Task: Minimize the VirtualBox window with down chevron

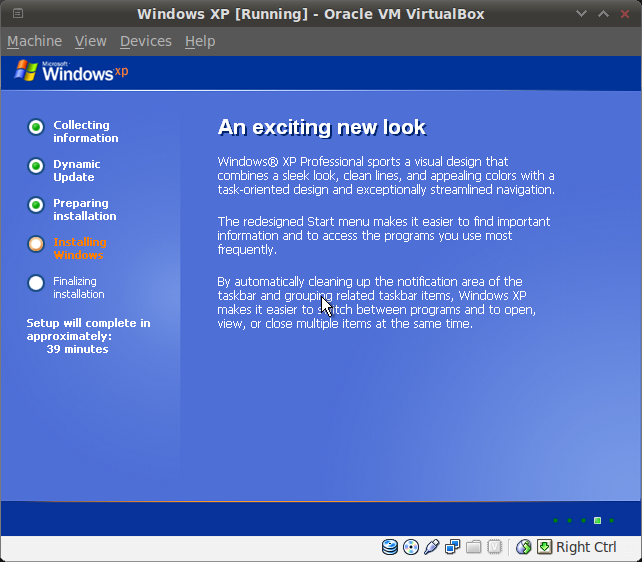Action: [581, 14]
